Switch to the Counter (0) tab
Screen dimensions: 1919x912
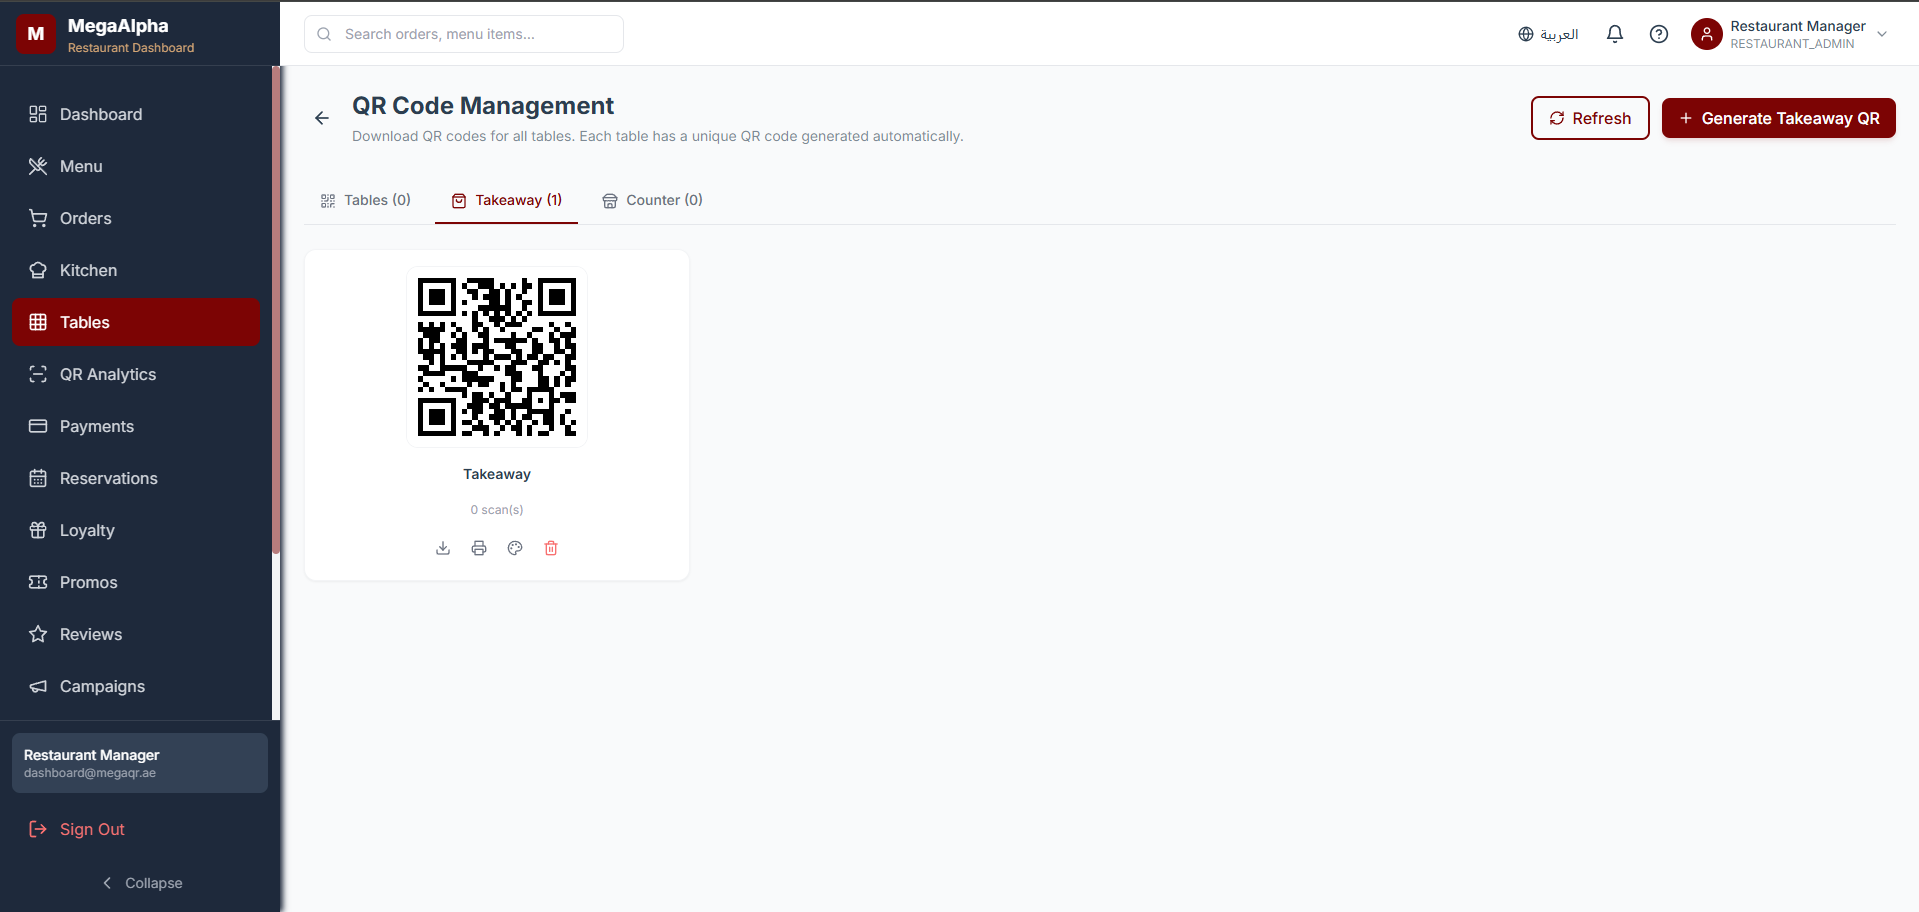coord(653,200)
